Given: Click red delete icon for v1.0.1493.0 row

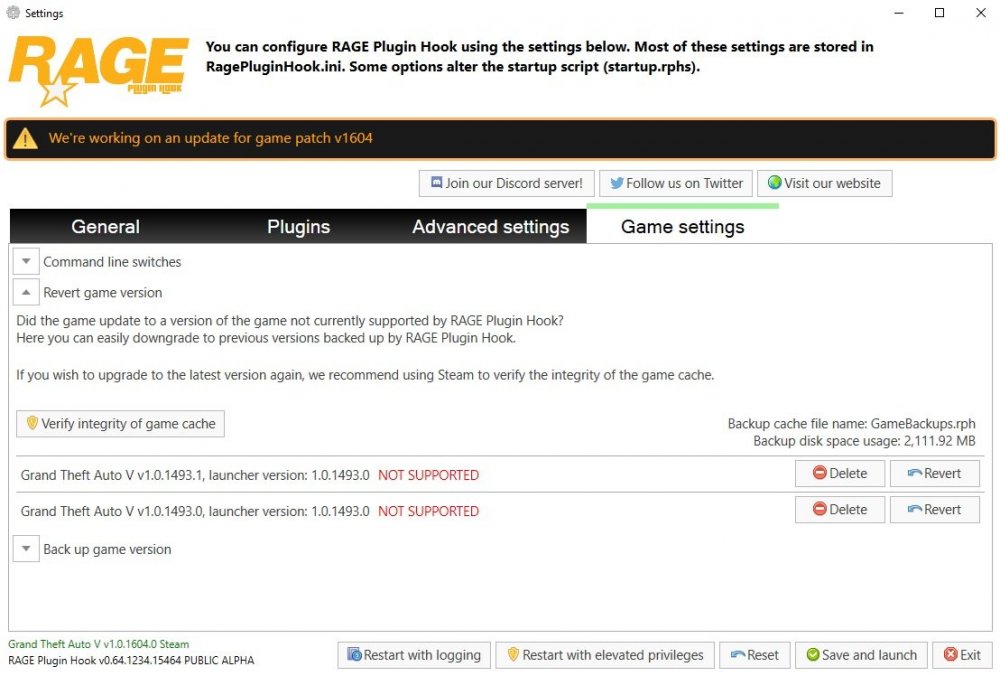Looking at the screenshot, I should coord(820,509).
